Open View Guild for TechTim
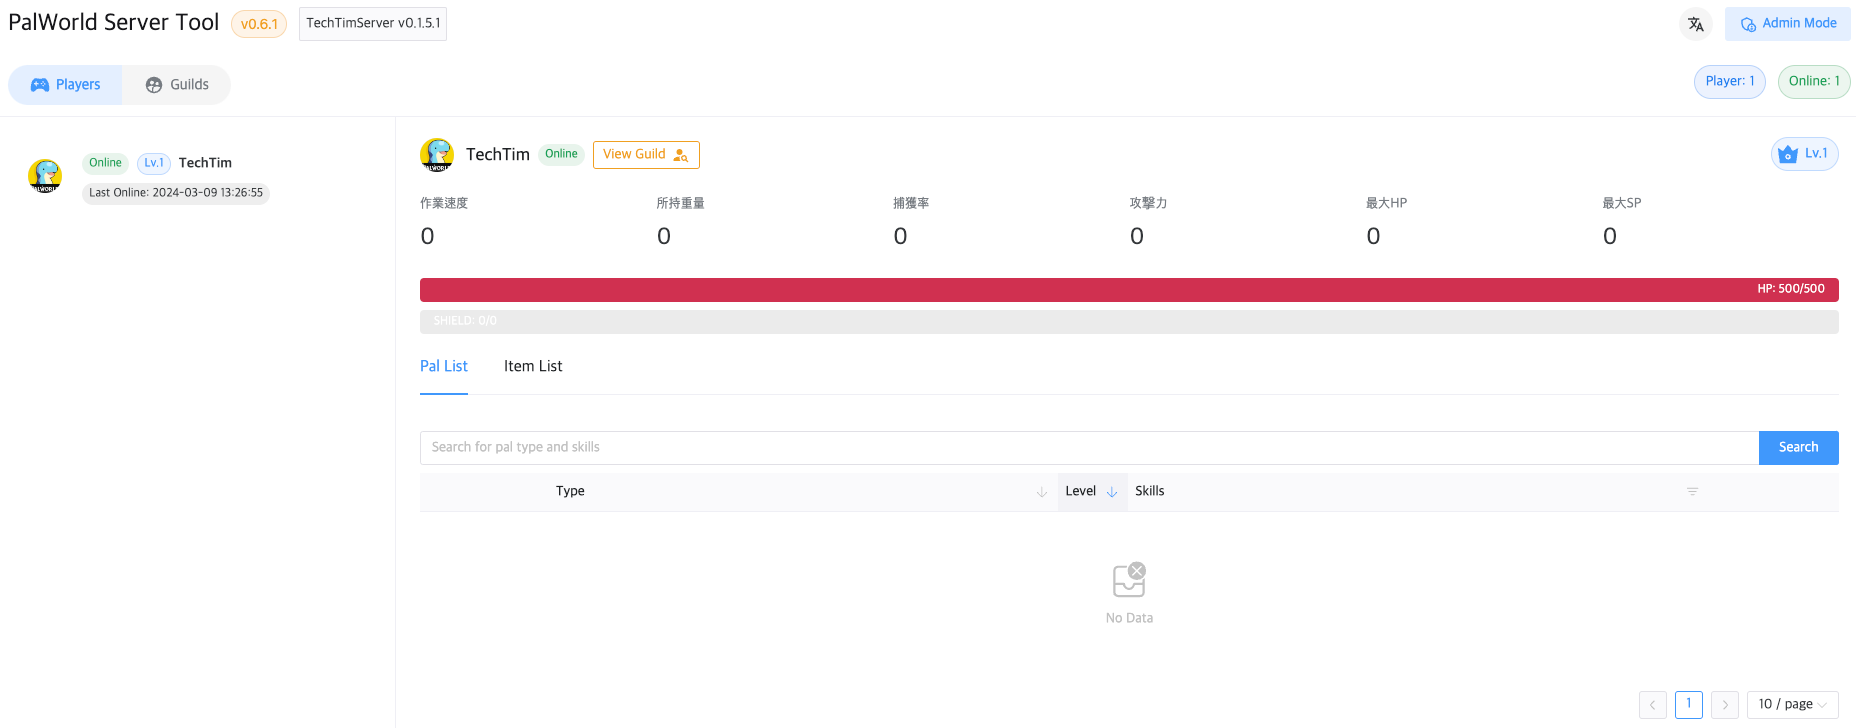Image resolution: width=1856 pixels, height=728 pixels. [x=646, y=155]
